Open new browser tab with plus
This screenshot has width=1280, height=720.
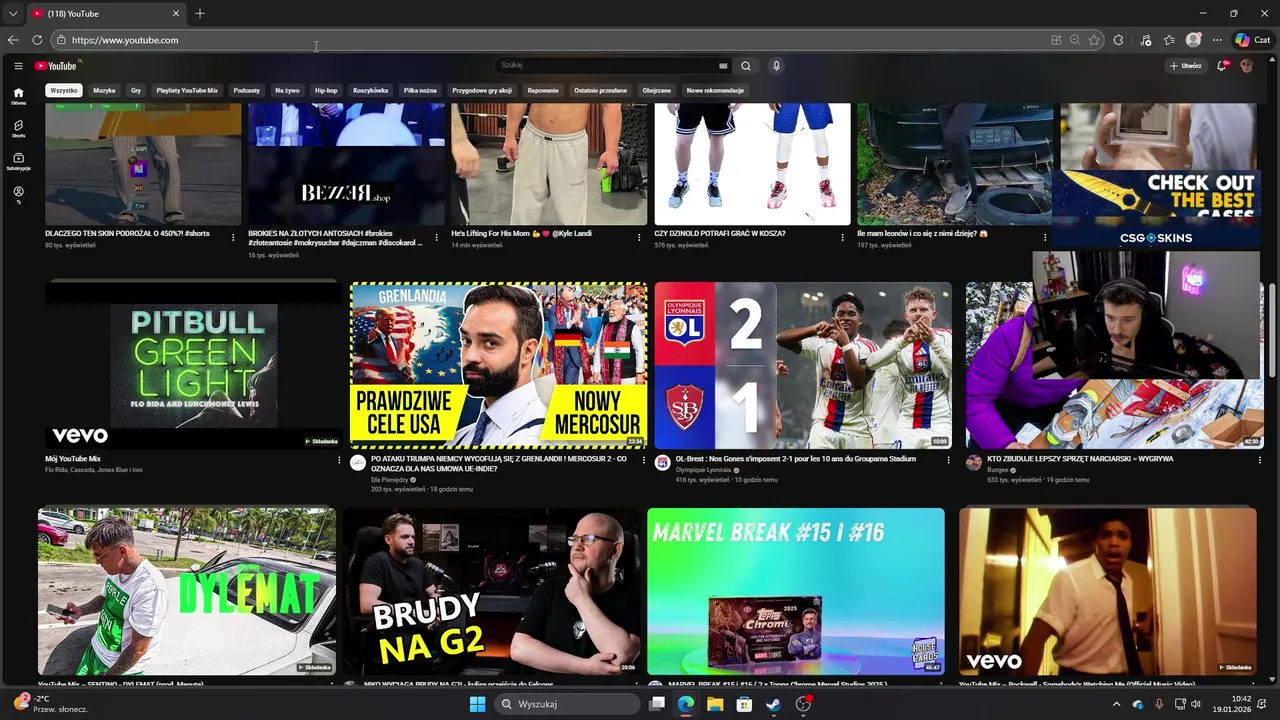pos(200,14)
